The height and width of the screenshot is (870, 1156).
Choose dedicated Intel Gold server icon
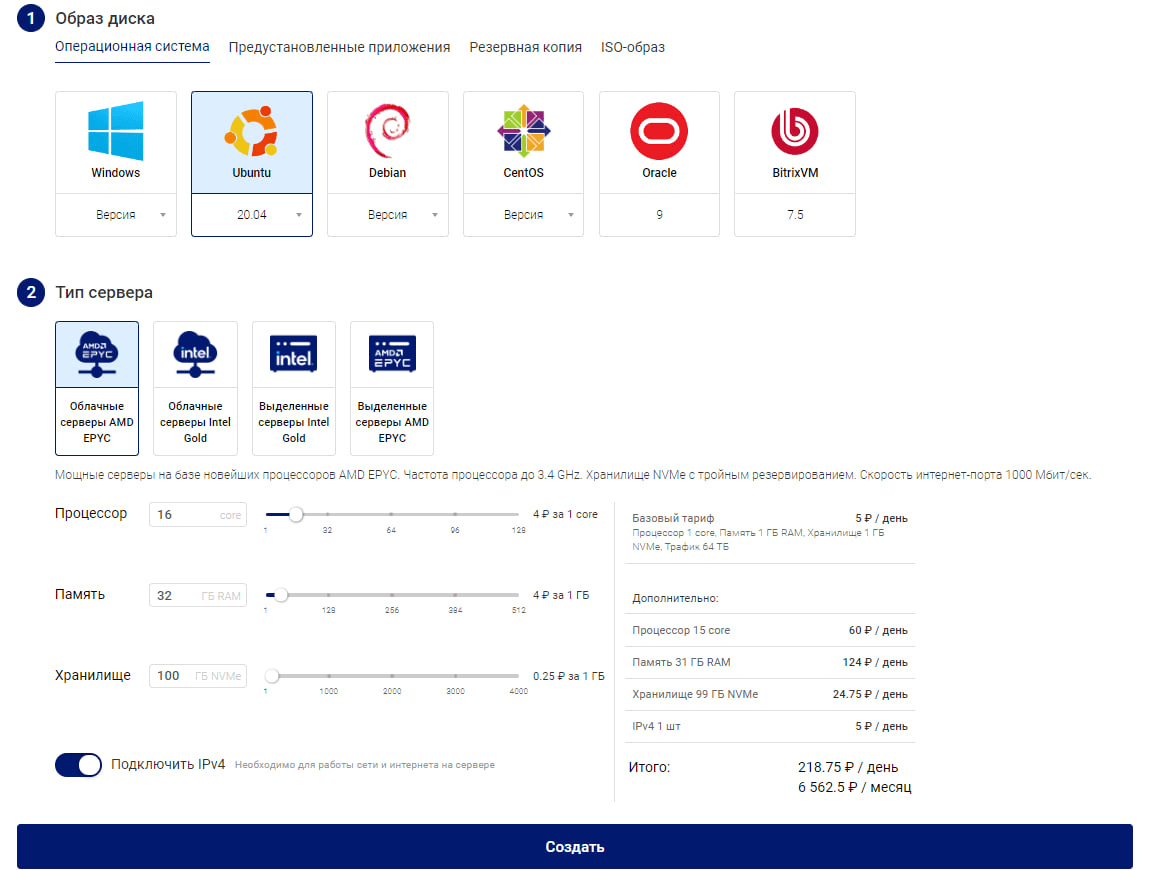pyautogui.click(x=293, y=354)
